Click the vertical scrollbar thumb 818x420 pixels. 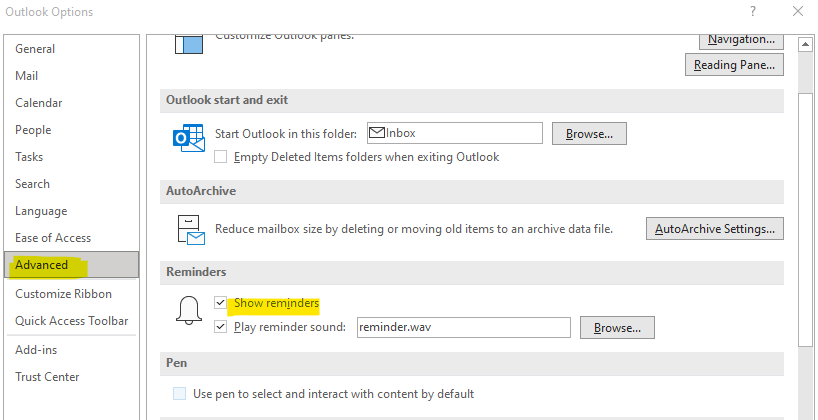pos(805,219)
